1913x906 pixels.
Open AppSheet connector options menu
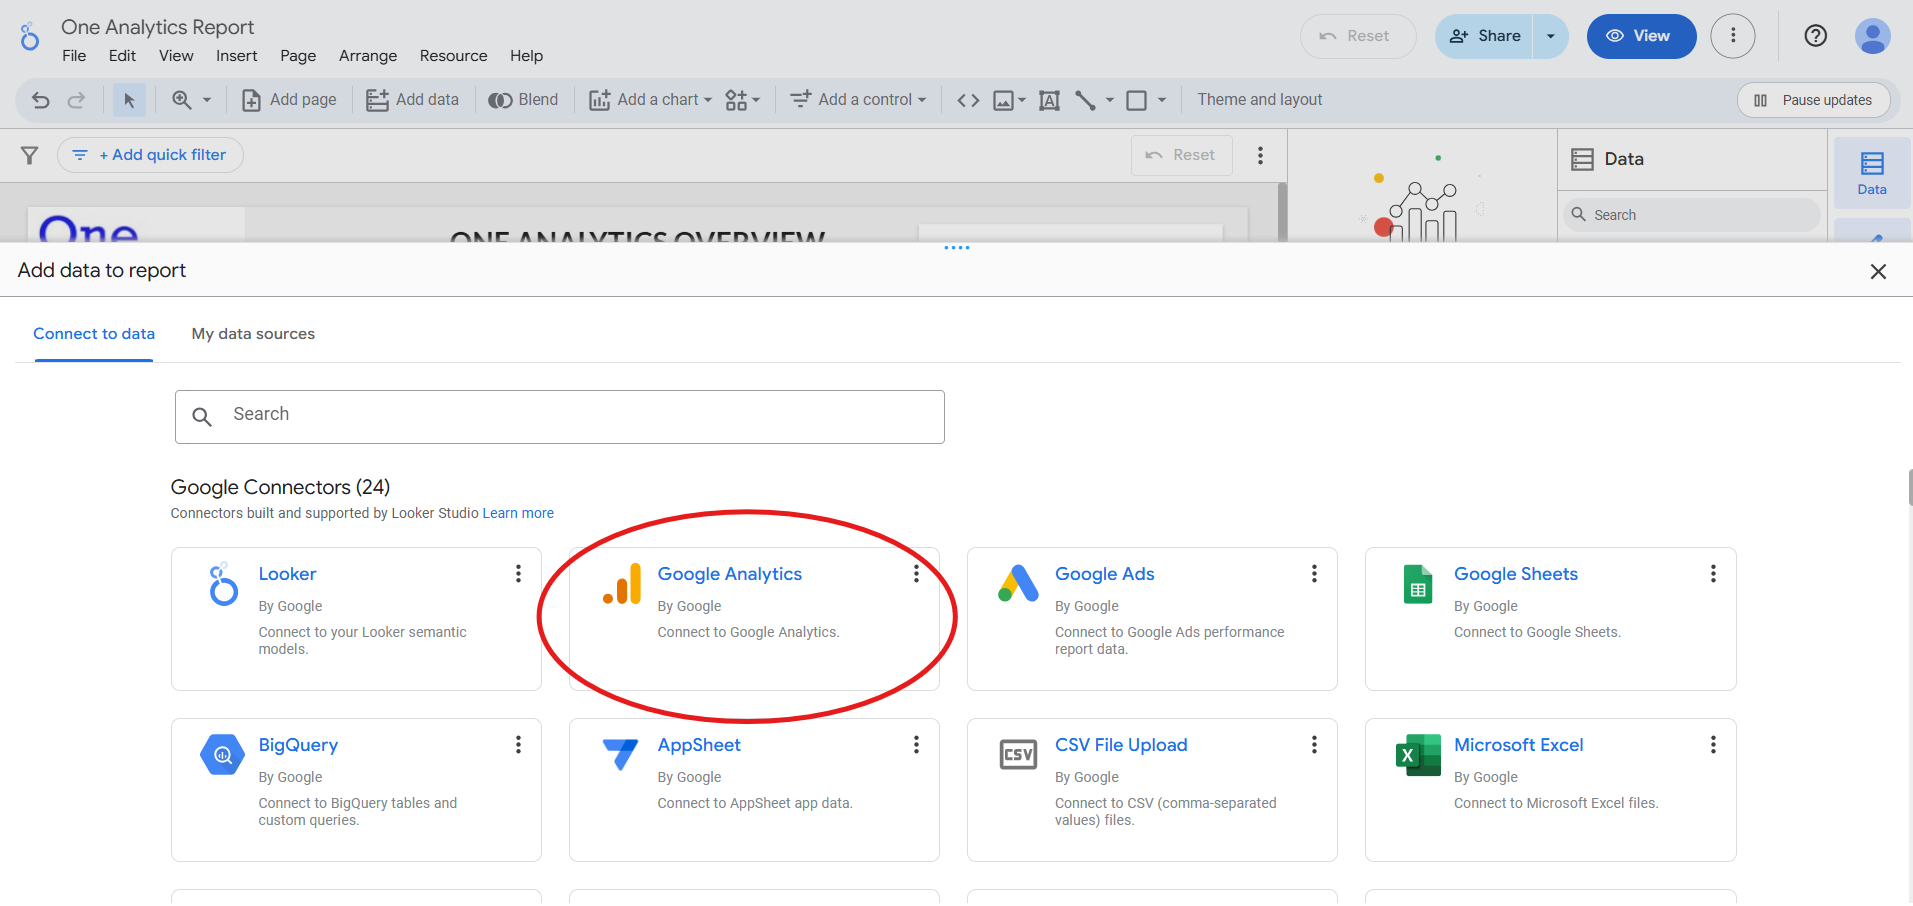click(916, 745)
